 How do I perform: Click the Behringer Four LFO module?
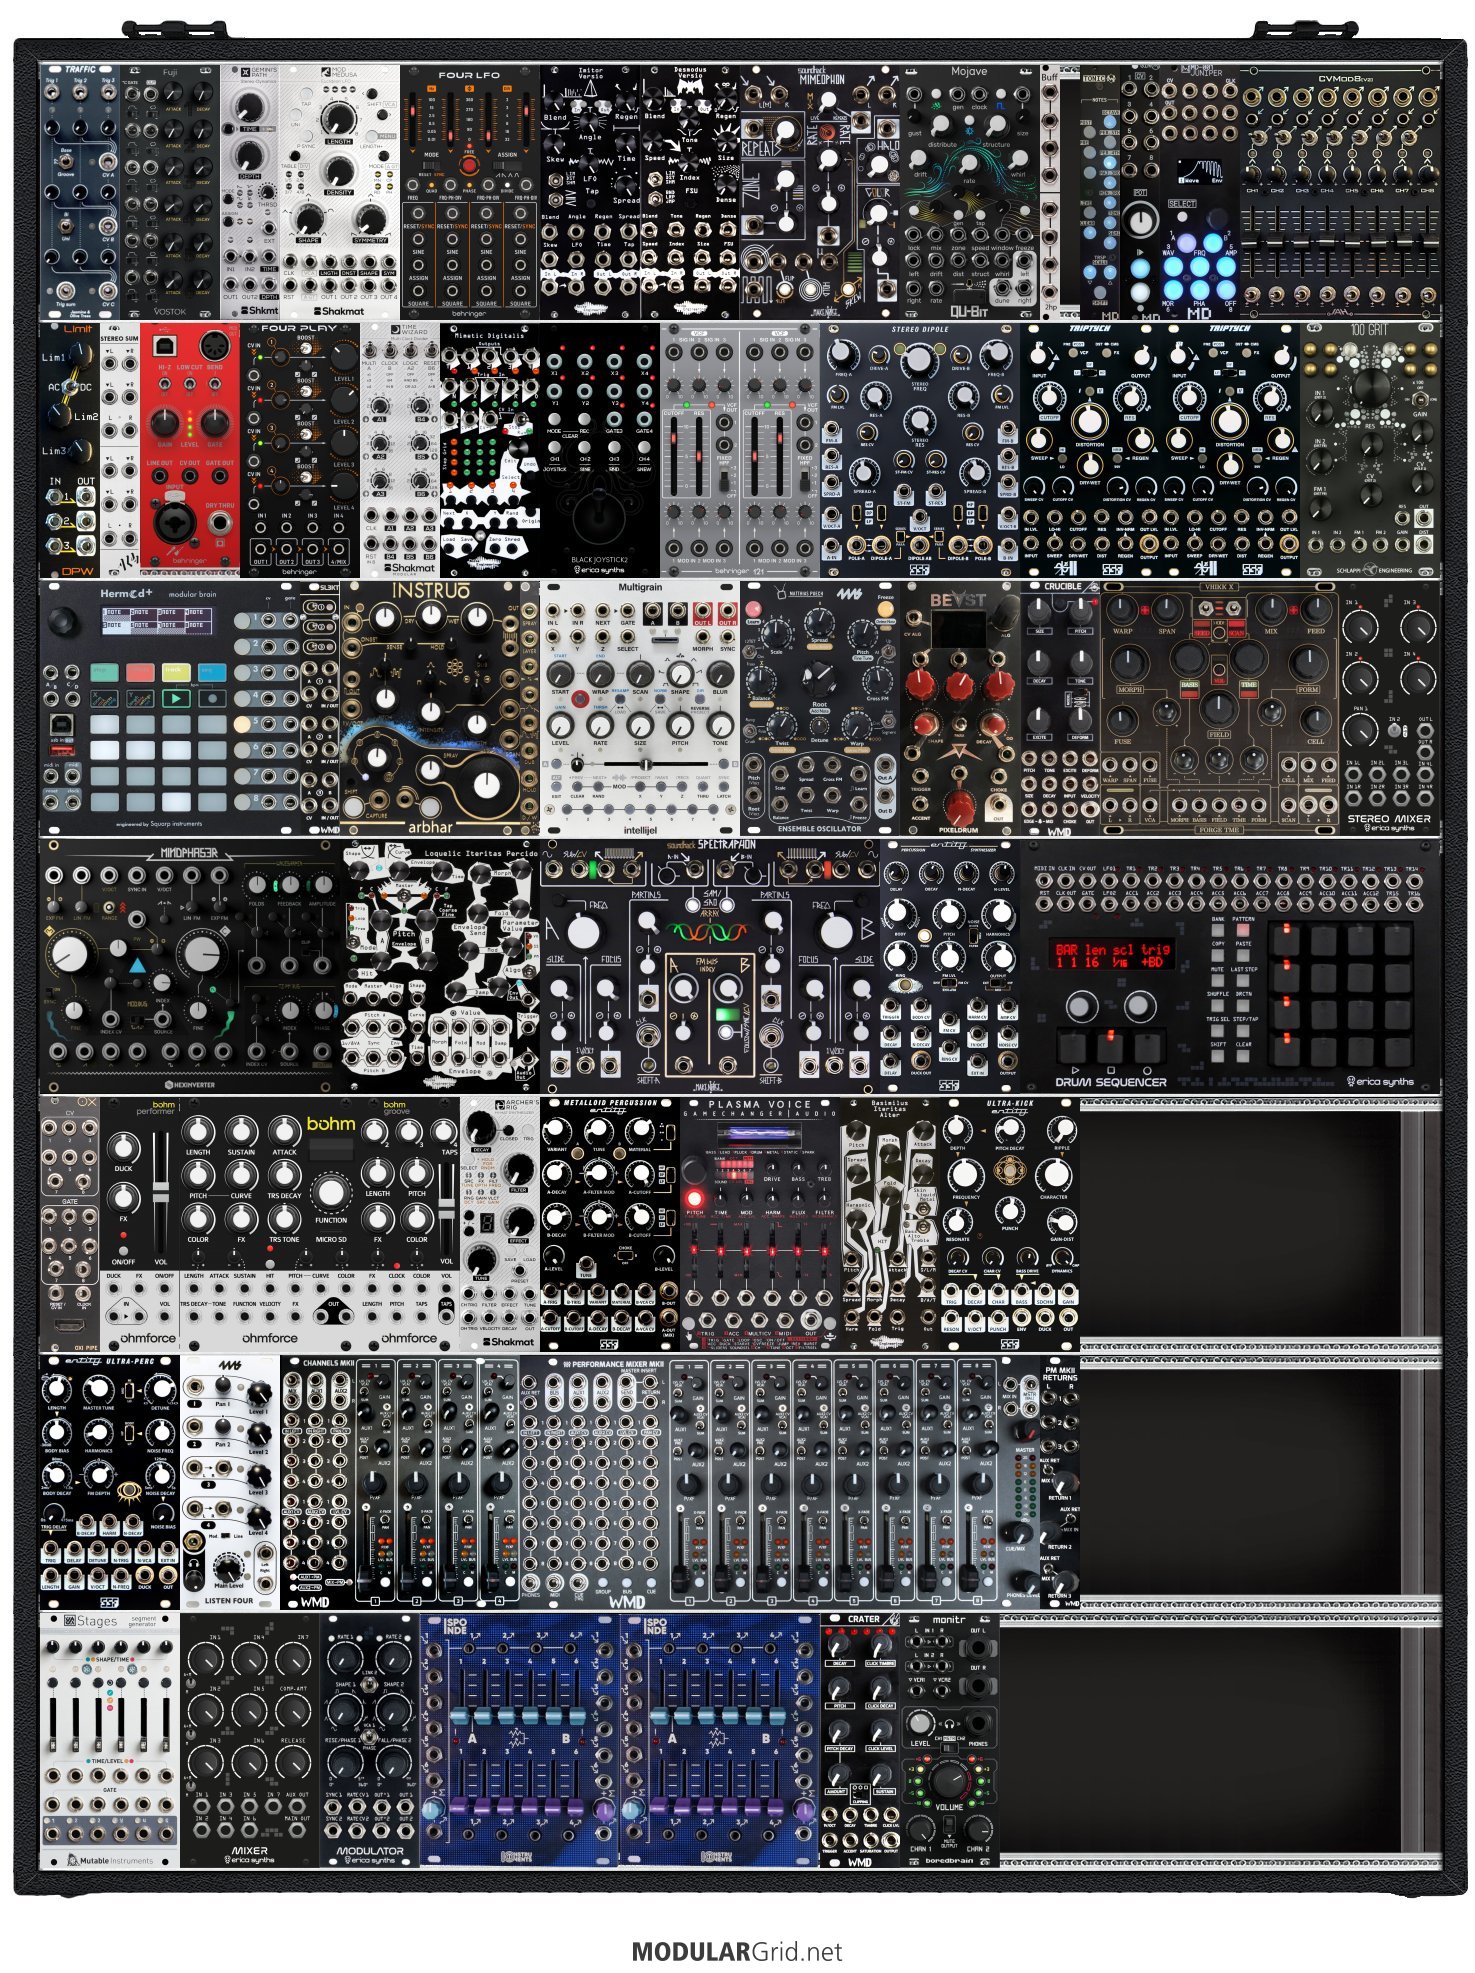click(470, 192)
